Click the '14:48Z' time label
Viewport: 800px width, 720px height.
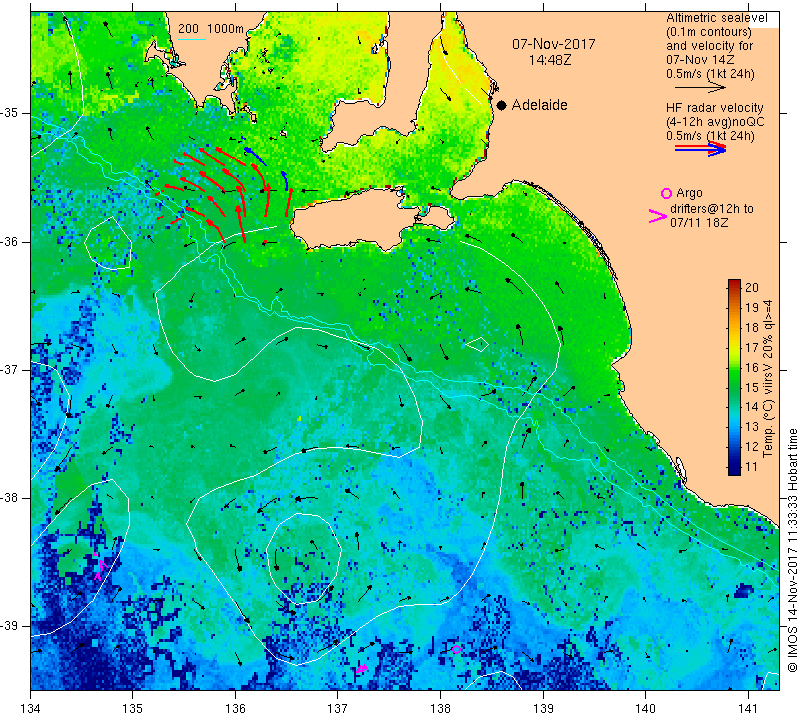pyautogui.click(x=549, y=60)
